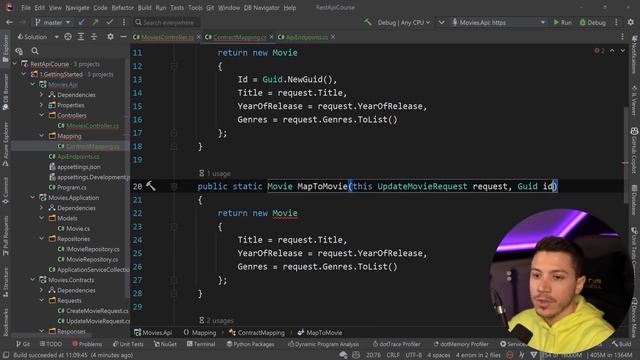Open the Movies.Api: https run configuration dropdown
Viewport: 640px width, 360px height.
point(498,22)
